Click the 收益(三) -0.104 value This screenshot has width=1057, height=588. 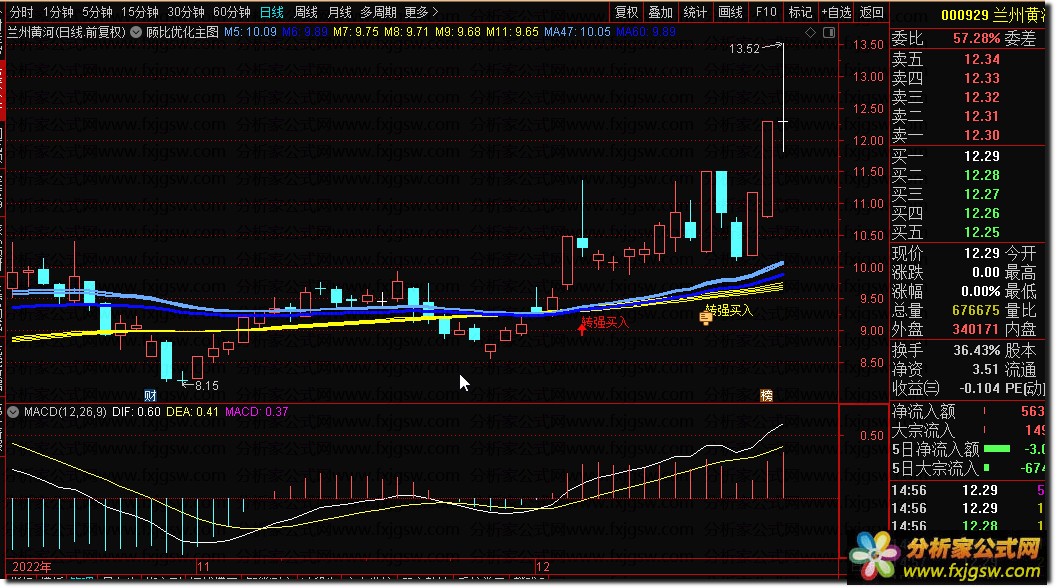point(979,388)
